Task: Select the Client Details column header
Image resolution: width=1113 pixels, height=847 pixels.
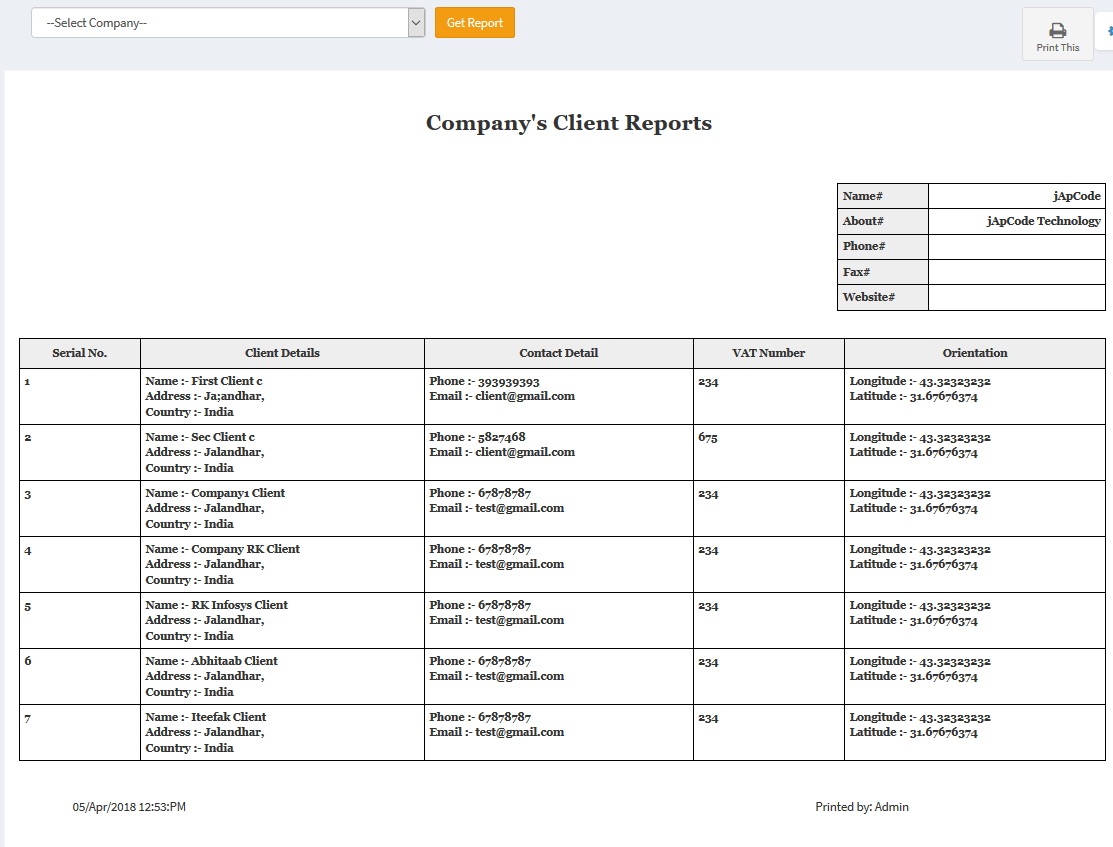Action: point(283,353)
